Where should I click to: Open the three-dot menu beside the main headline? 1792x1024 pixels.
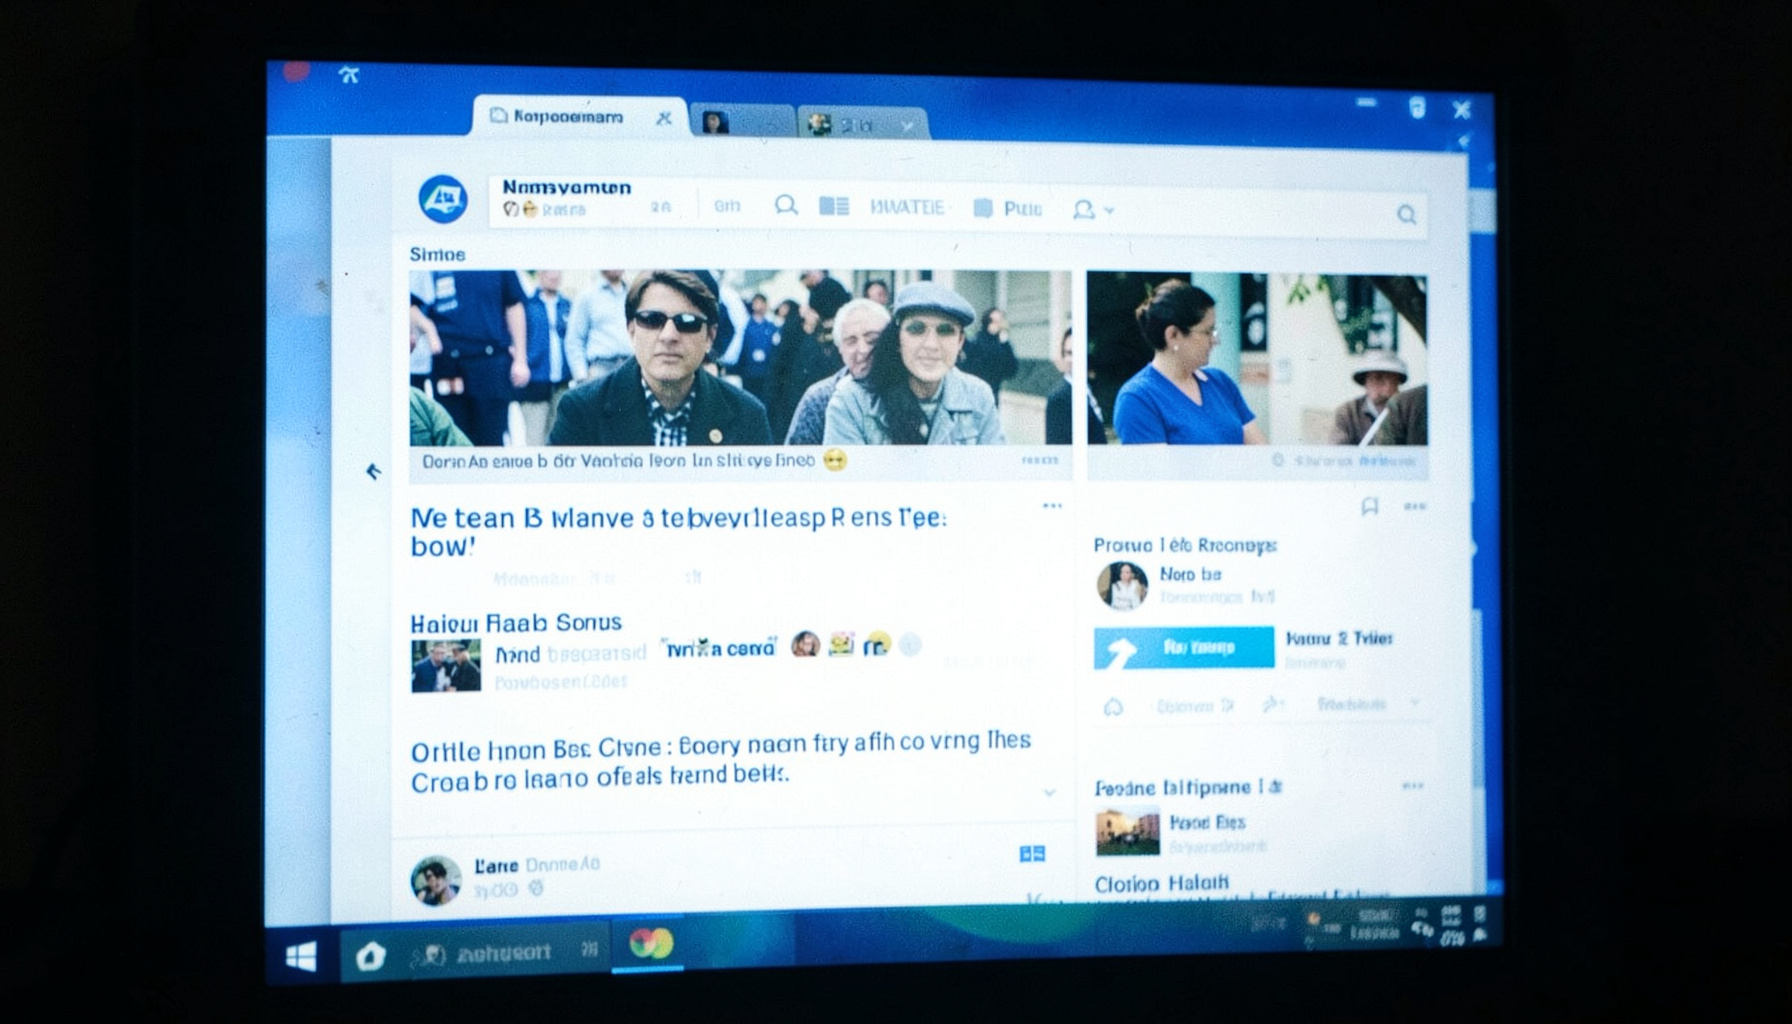[1052, 506]
